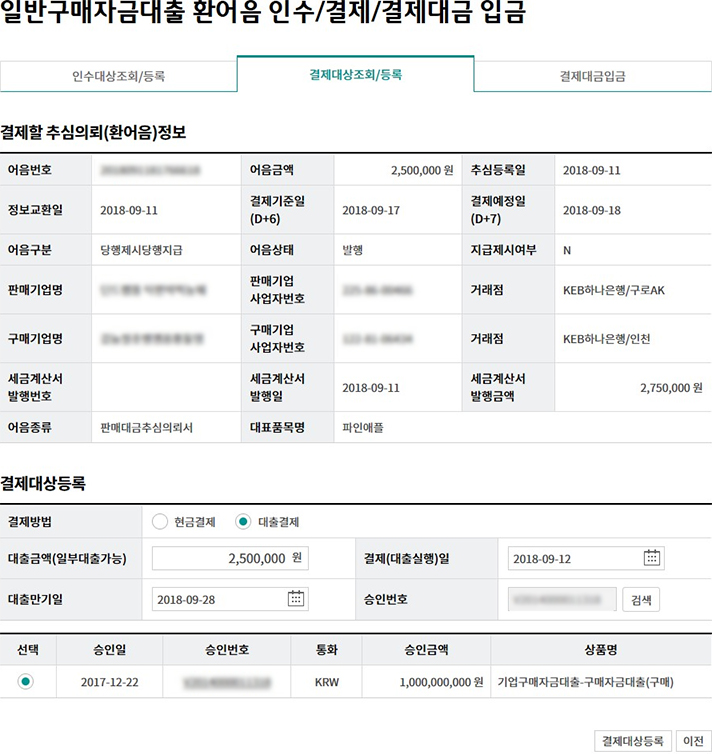This screenshot has height=754, width=712.
Task: Open the 결제대금입금 tab
Action: (x=592, y=76)
